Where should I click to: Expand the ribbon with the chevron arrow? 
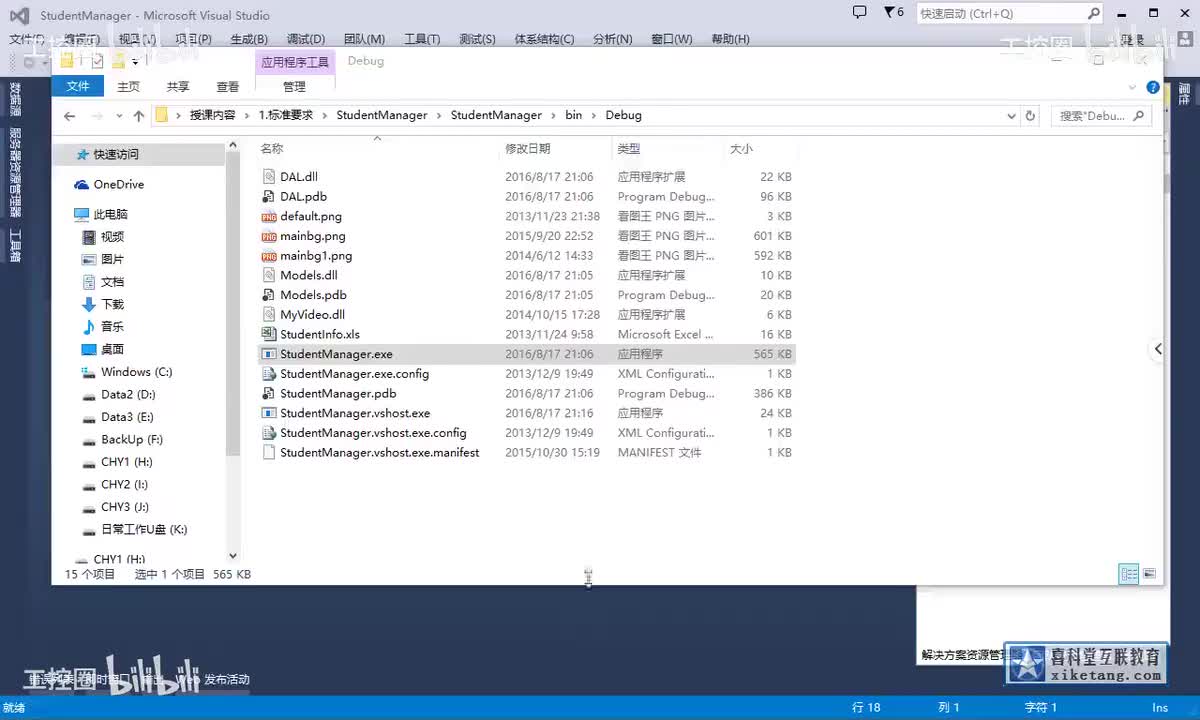point(1133,87)
